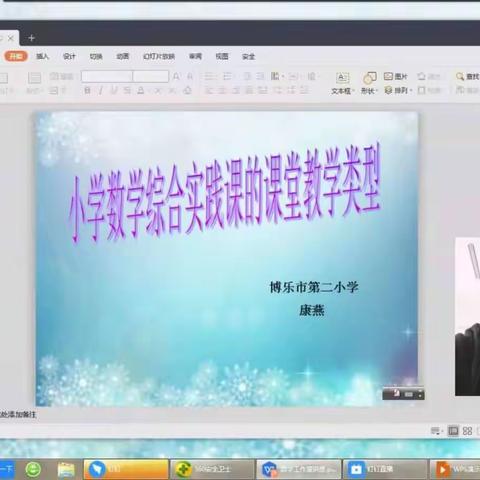480x480 pixels.
Task: Click the replace icon below 查找
Action: coord(460,90)
